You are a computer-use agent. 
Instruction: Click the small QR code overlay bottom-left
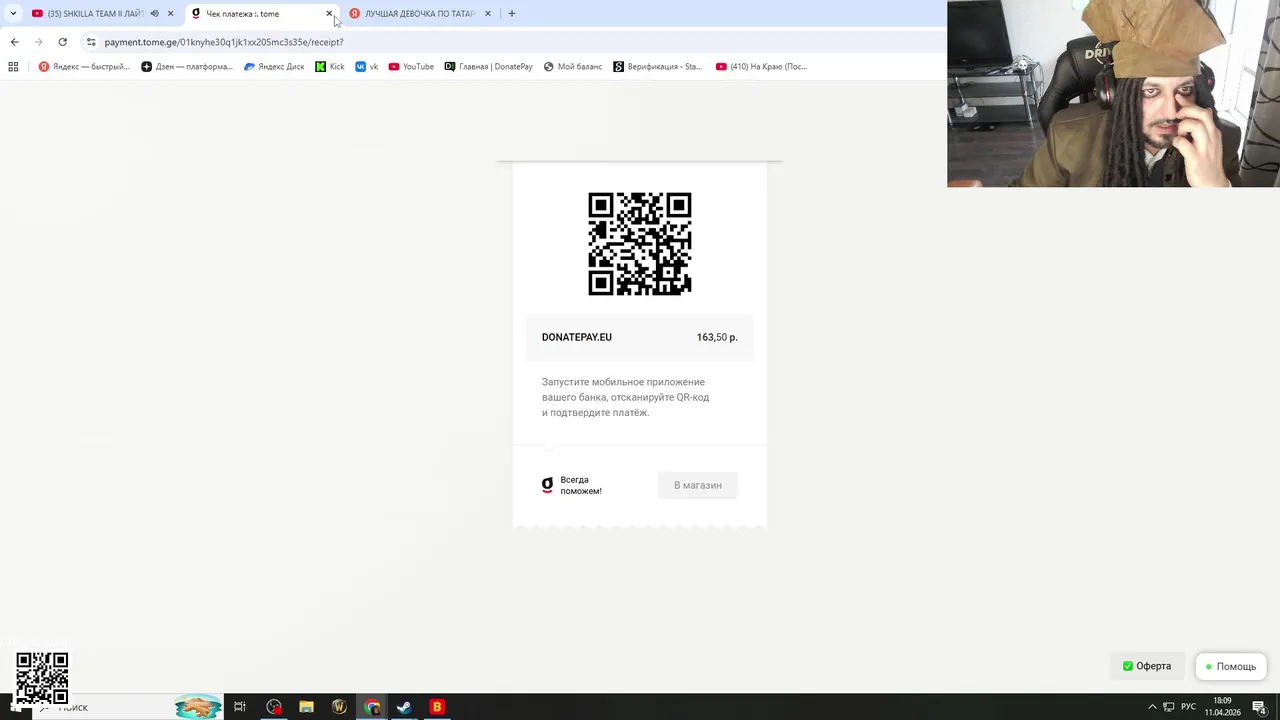point(42,679)
